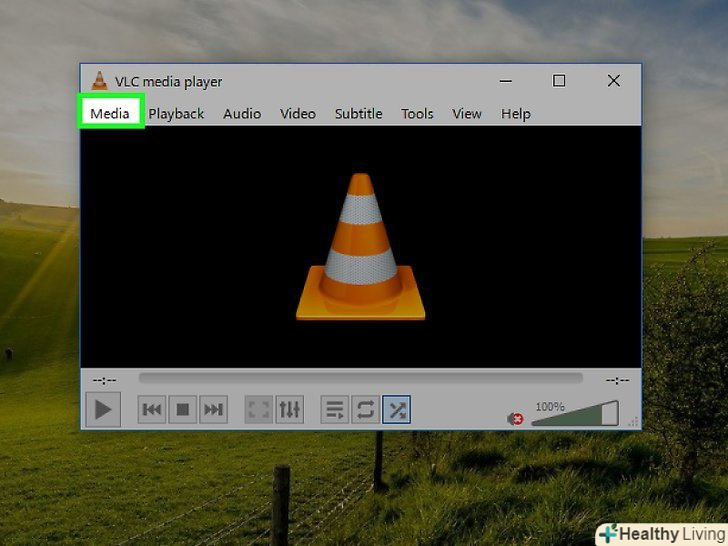Click the VLC cone title icon

[99, 81]
